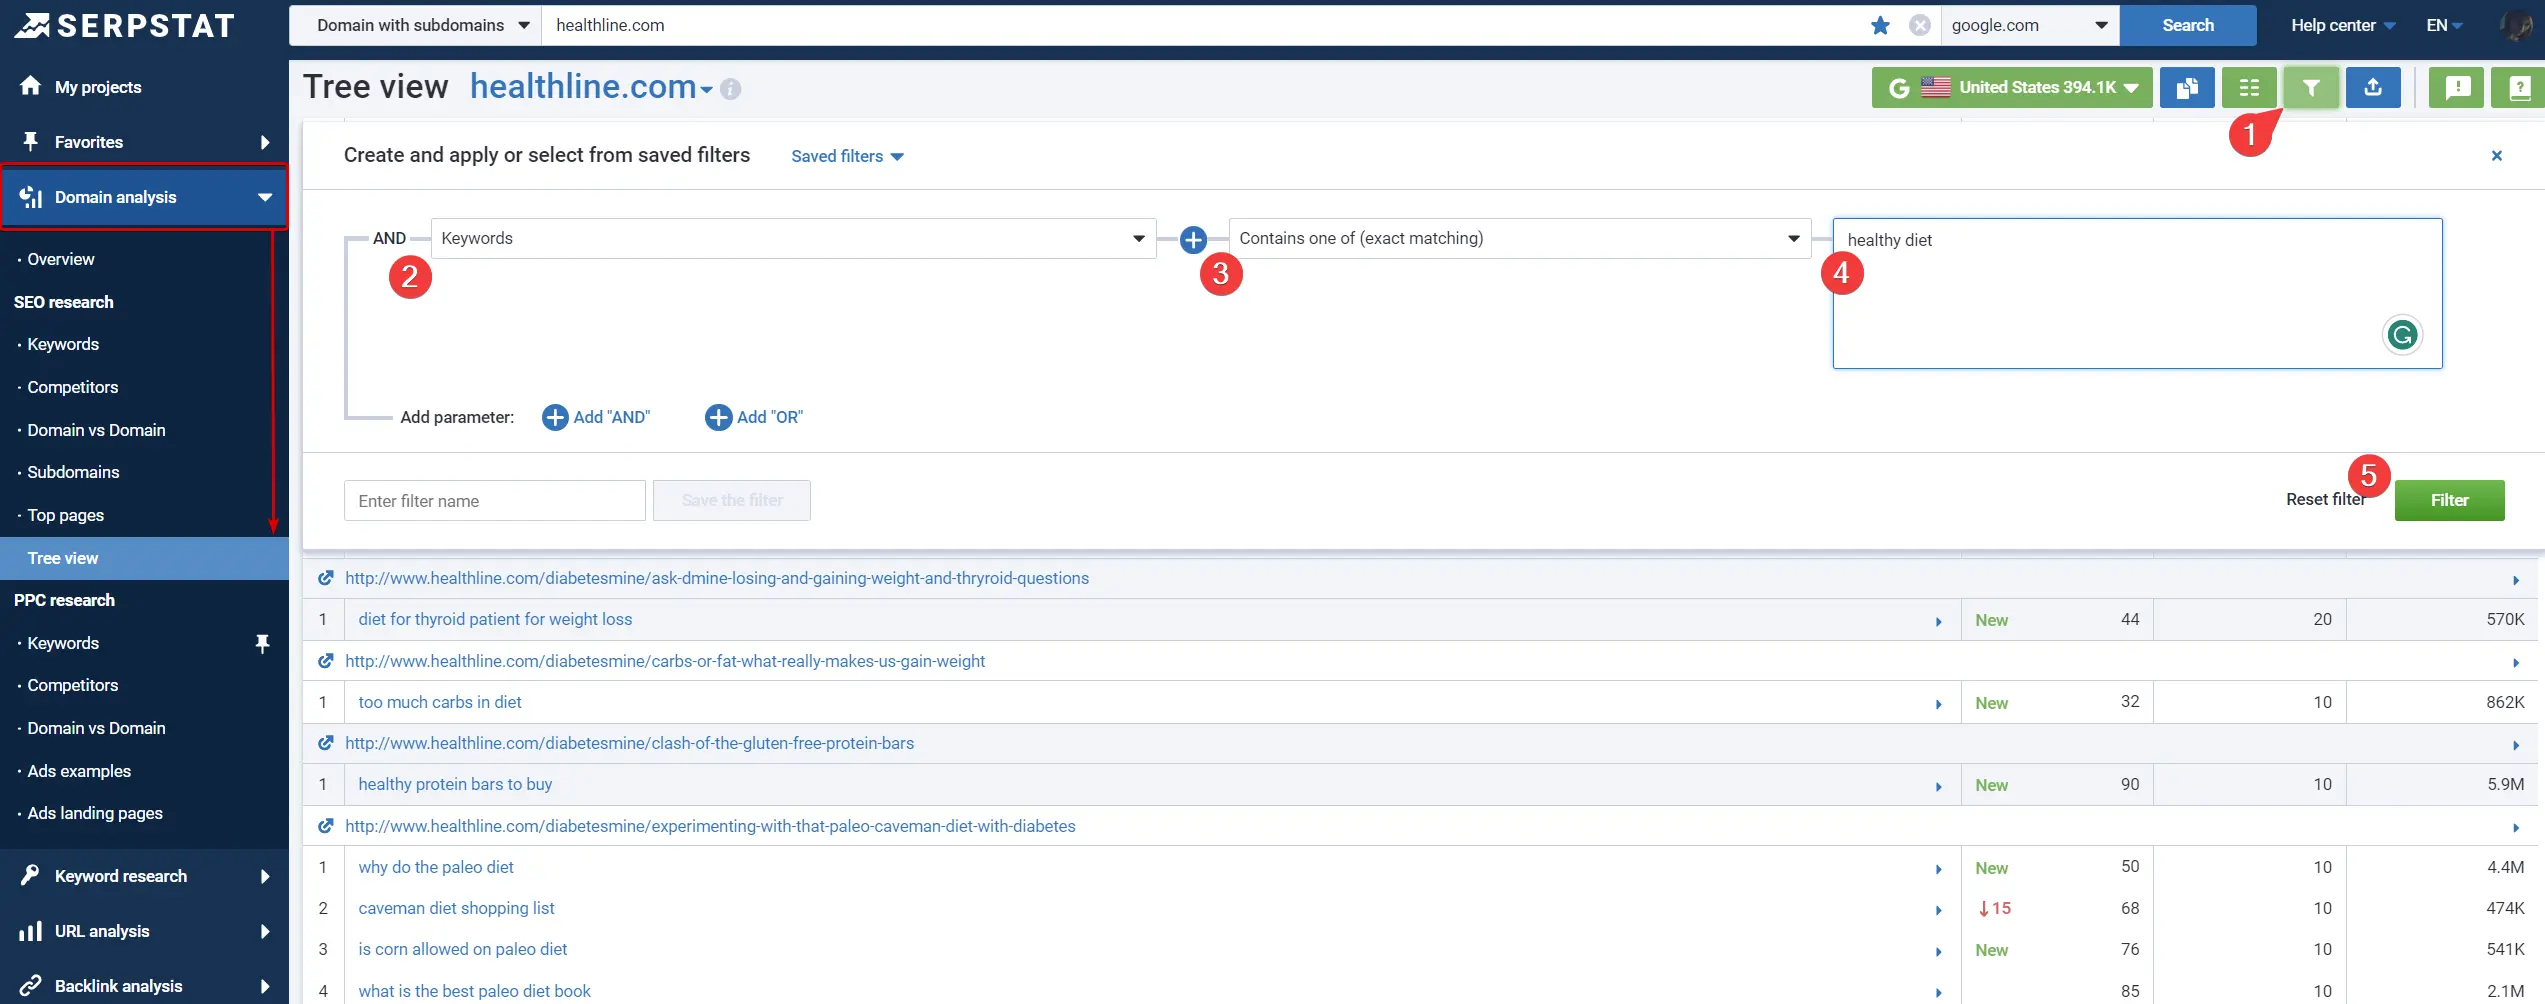Click Add "OR" parameter
Viewport: 2545px width, 1004px height.
[x=754, y=417]
